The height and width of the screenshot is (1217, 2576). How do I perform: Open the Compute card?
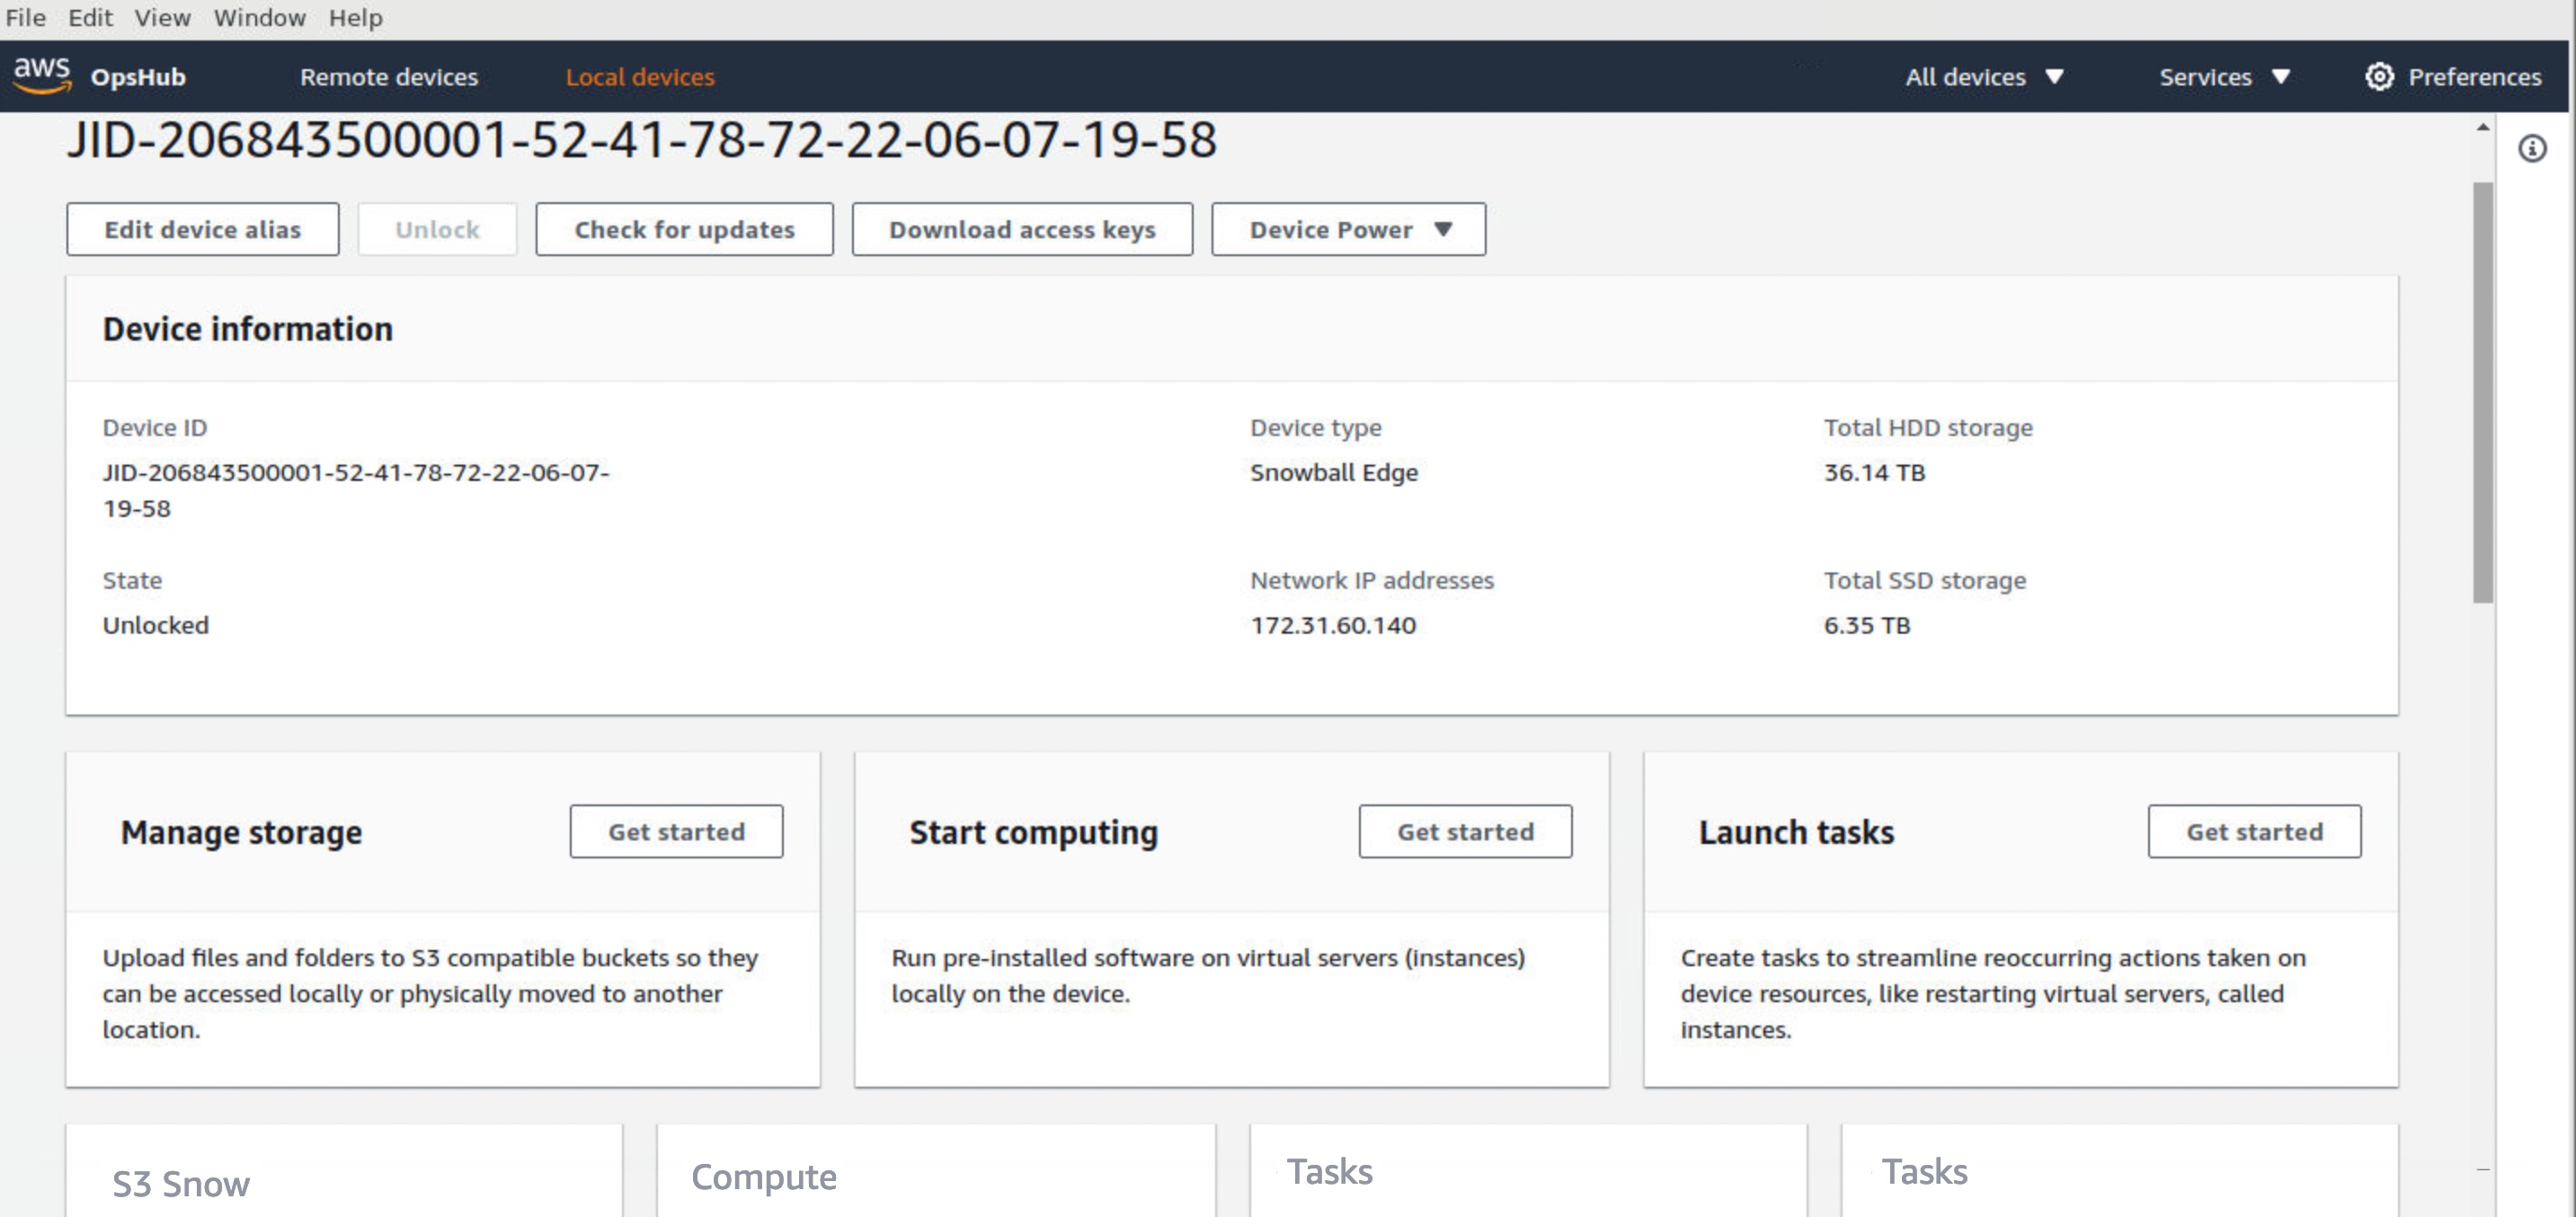[x=936, y=1170]
